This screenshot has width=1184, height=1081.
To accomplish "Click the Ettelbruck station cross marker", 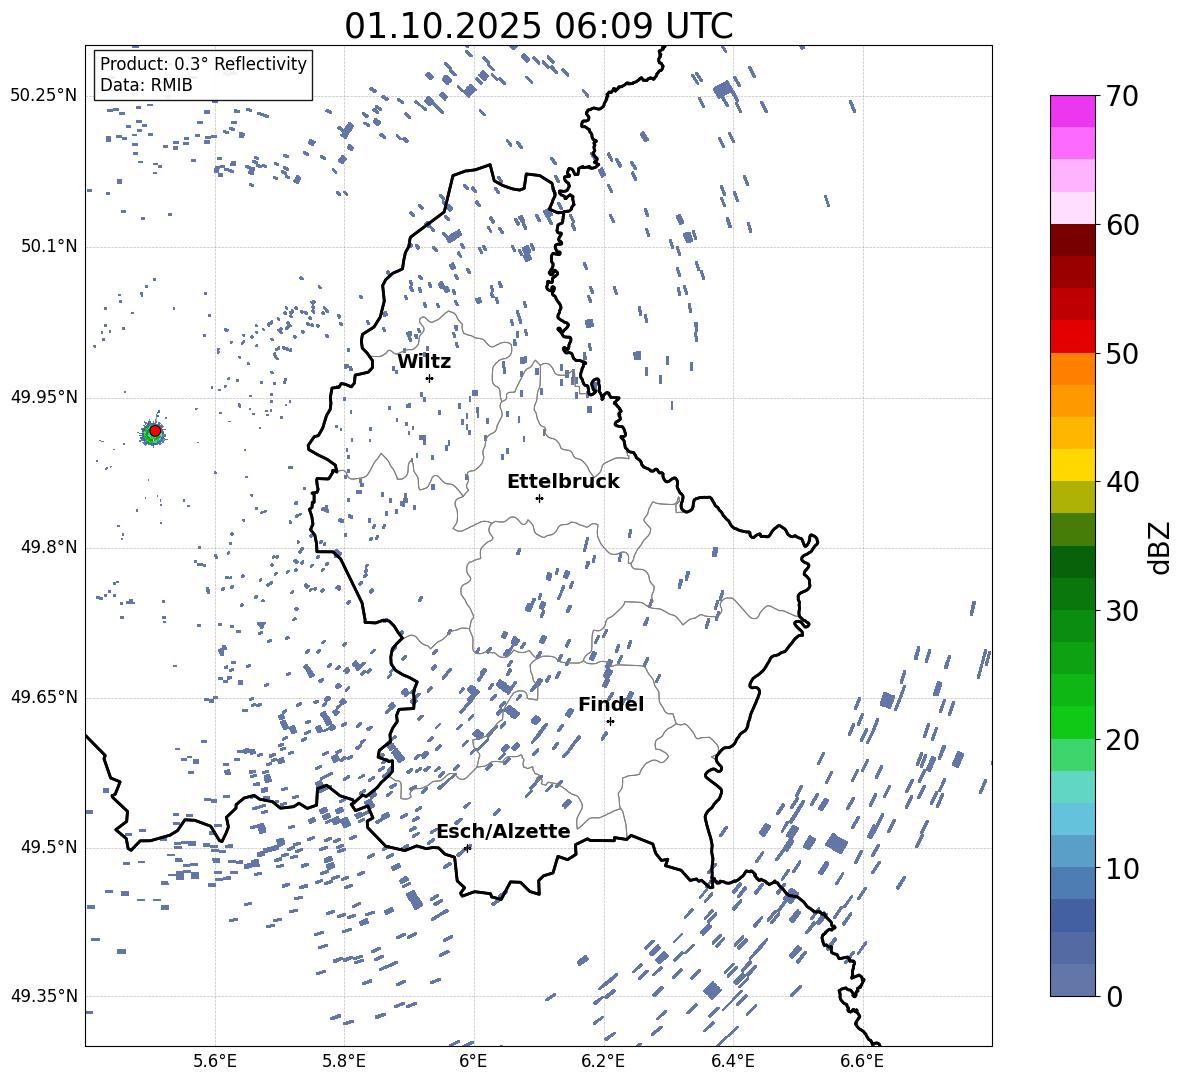I will (539, 498).
